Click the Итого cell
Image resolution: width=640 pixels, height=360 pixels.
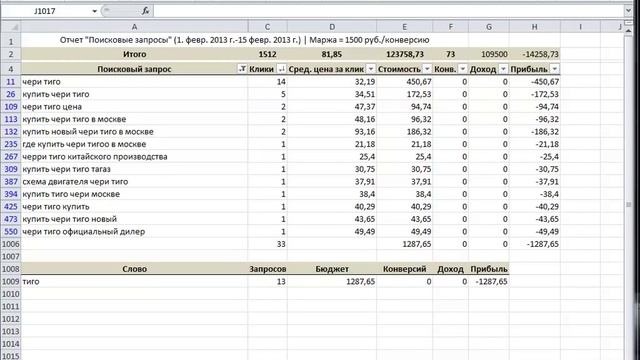[134, 54]
